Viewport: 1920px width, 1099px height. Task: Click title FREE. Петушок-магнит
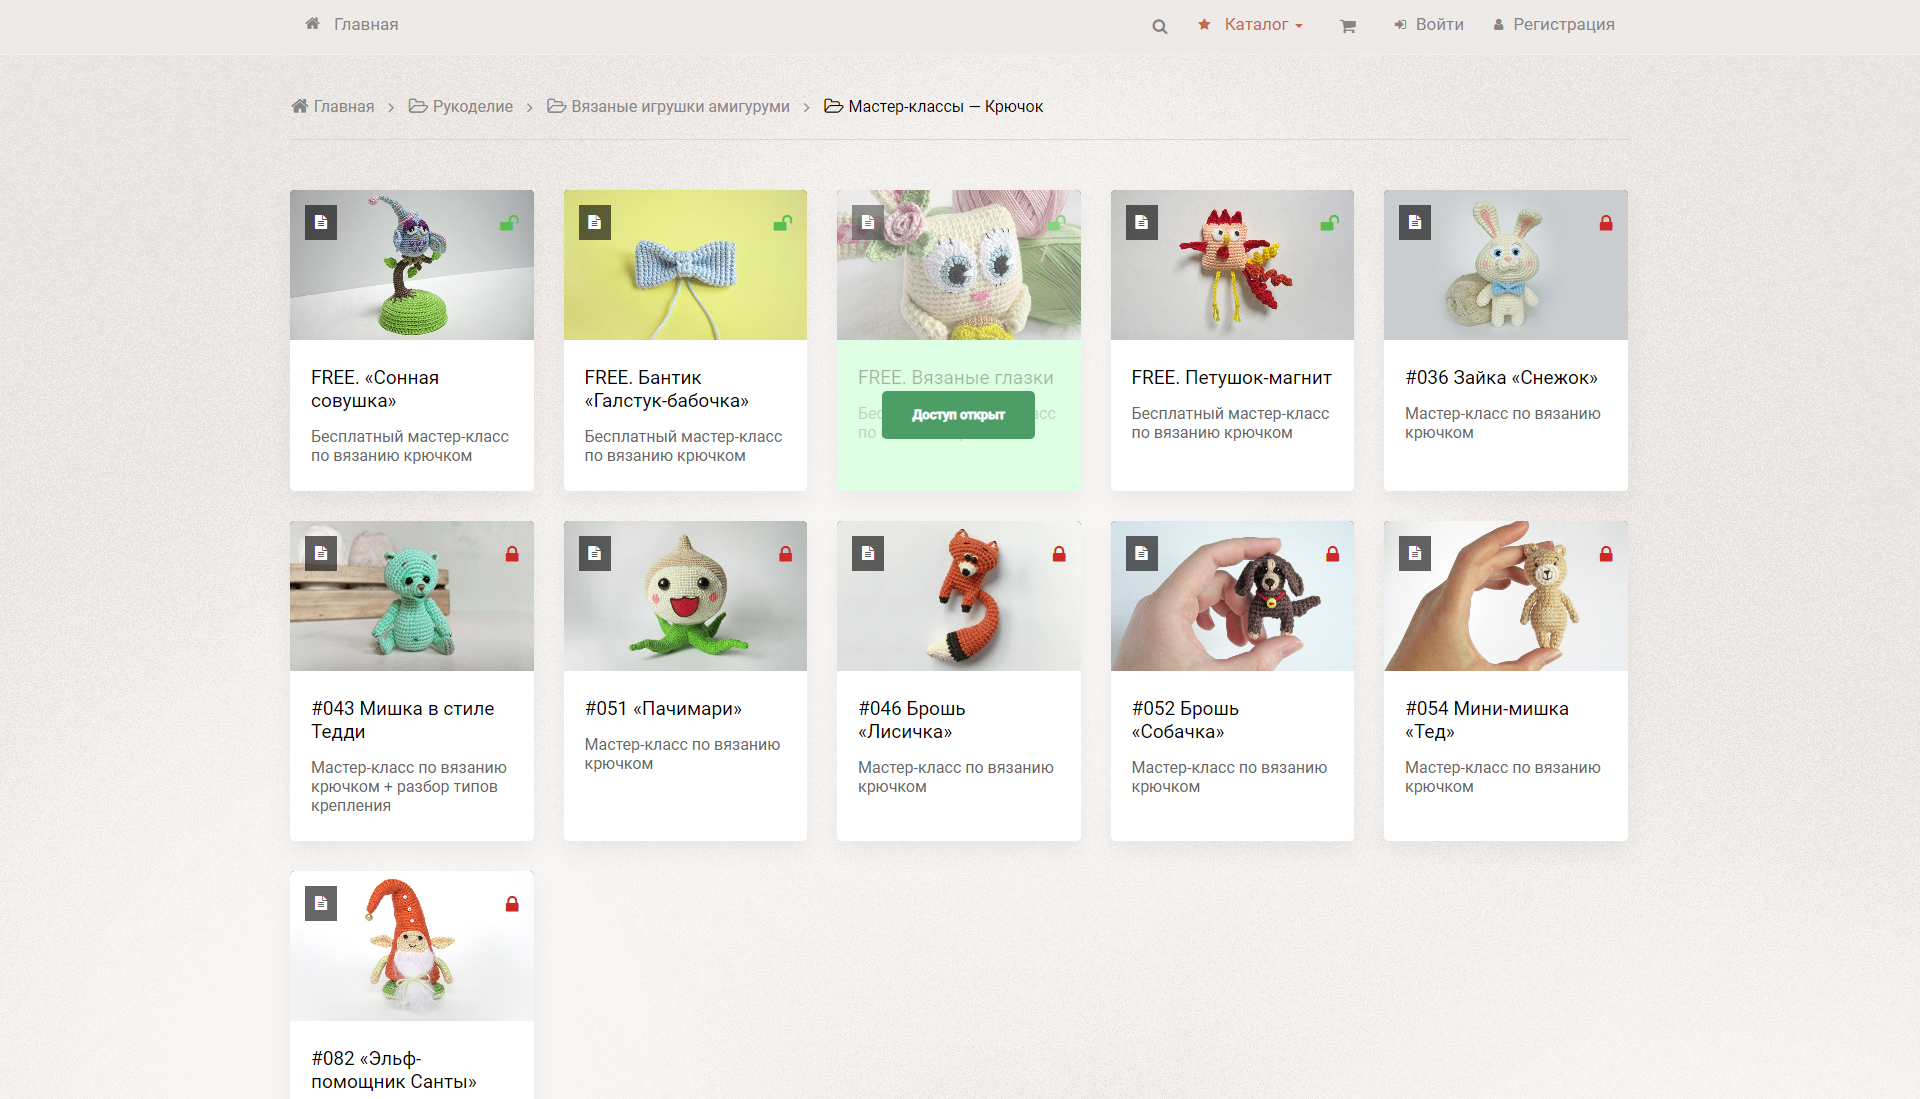coord(1231,378)
